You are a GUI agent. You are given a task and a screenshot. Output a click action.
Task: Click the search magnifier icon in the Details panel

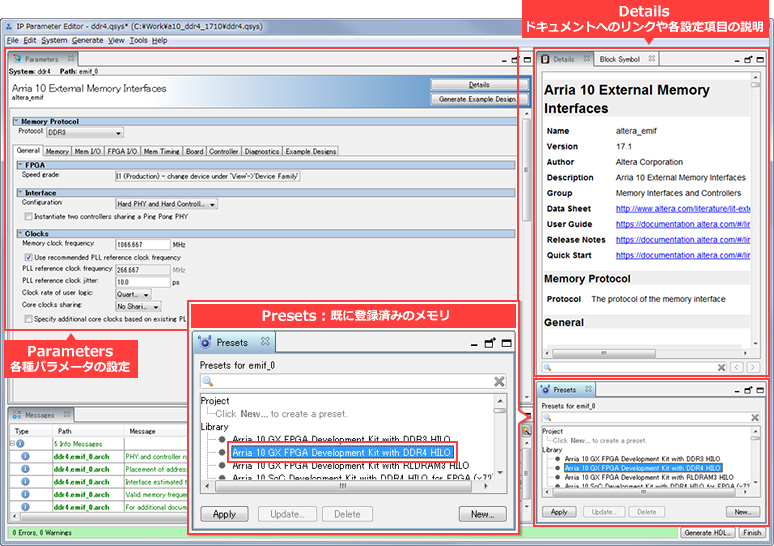[548, 367]
